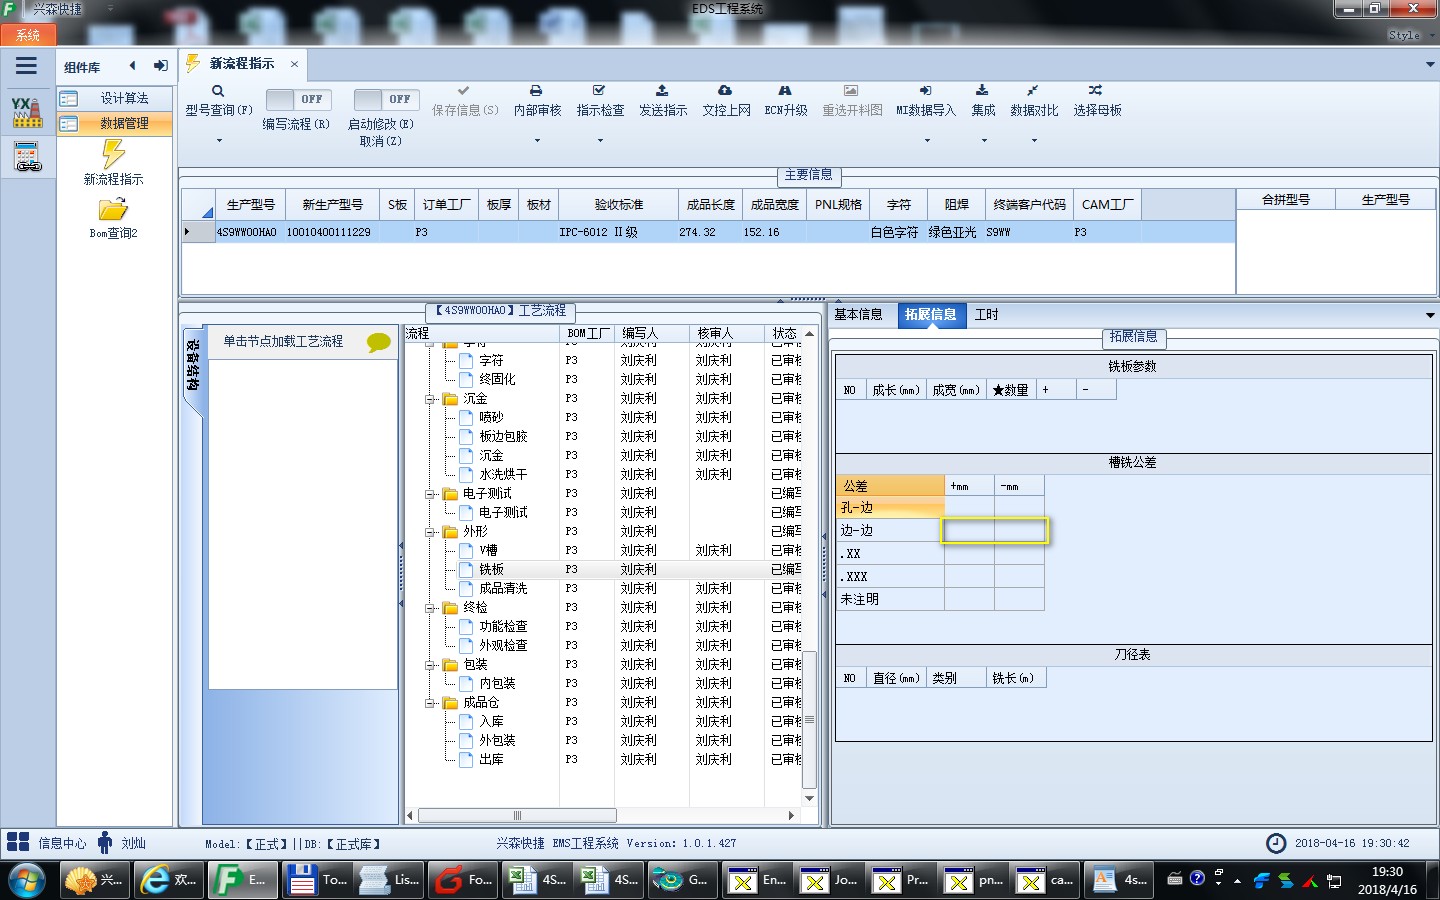Click the user 刘灿 person icon

click(x=105, y=843)
